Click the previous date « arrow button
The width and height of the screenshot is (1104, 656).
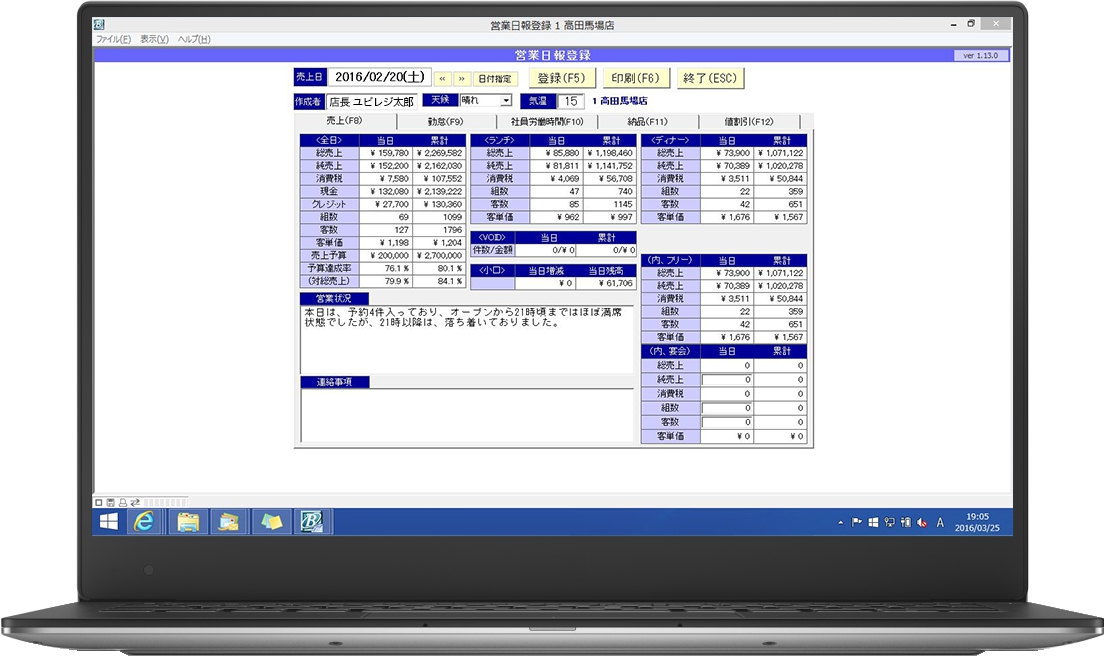tap(442, 78)
